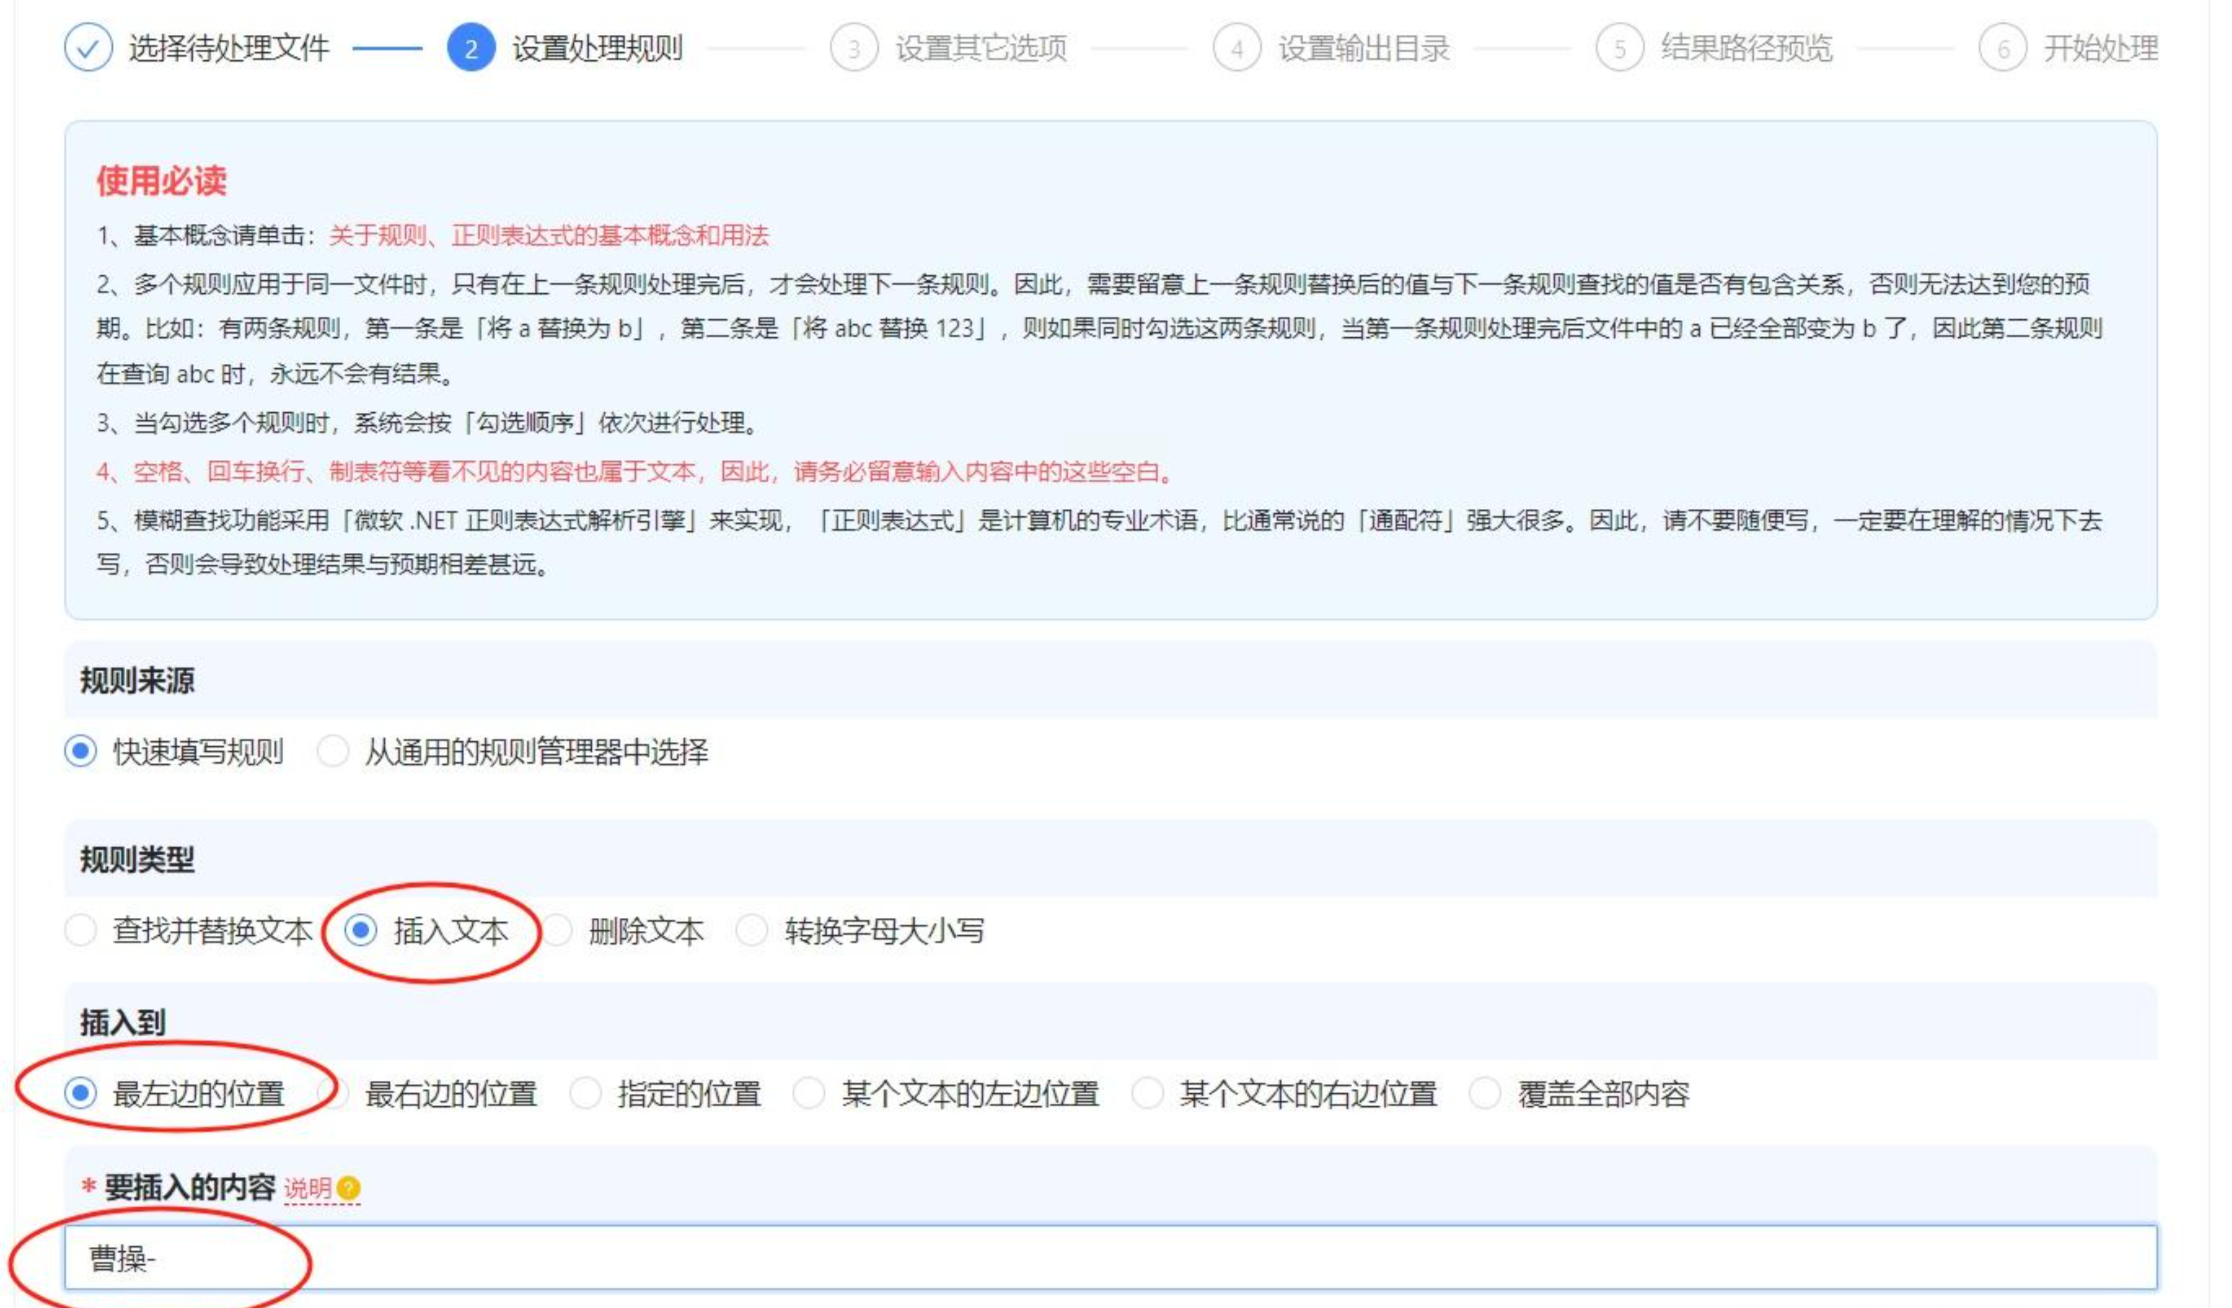Click the step 2 circle 设置处理规则

(471, 47)
